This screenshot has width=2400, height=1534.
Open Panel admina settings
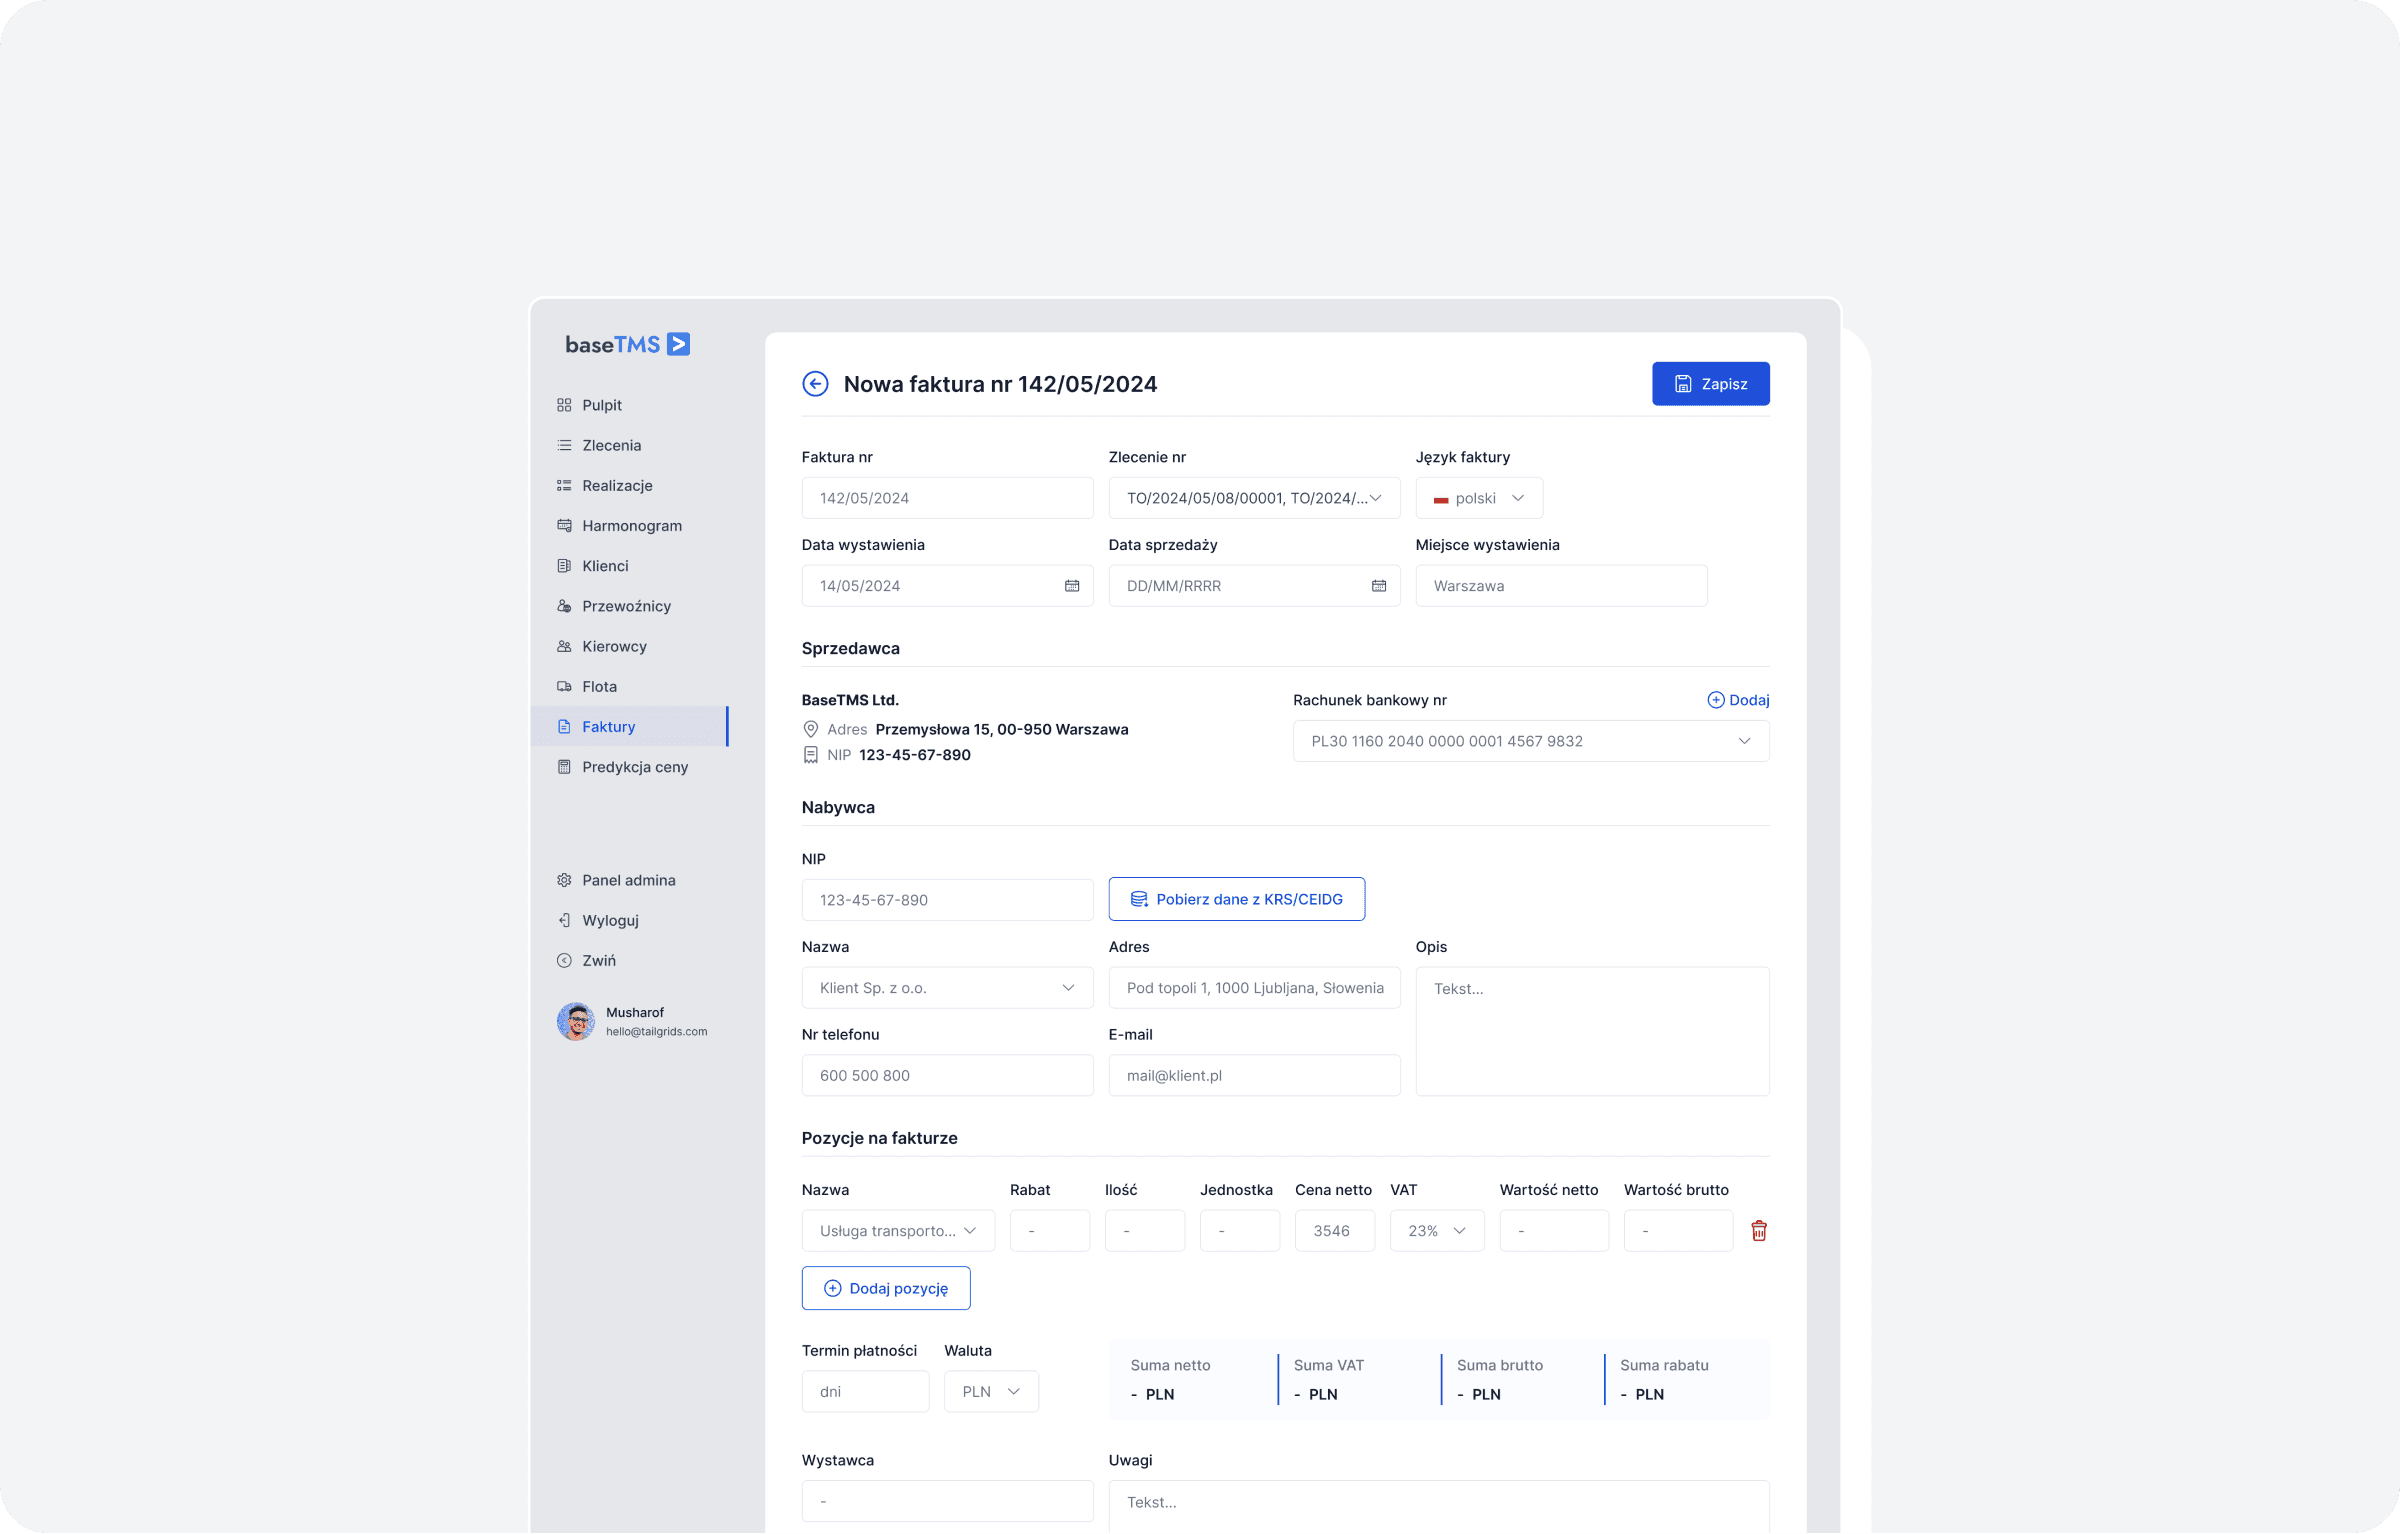click(628, 880)
